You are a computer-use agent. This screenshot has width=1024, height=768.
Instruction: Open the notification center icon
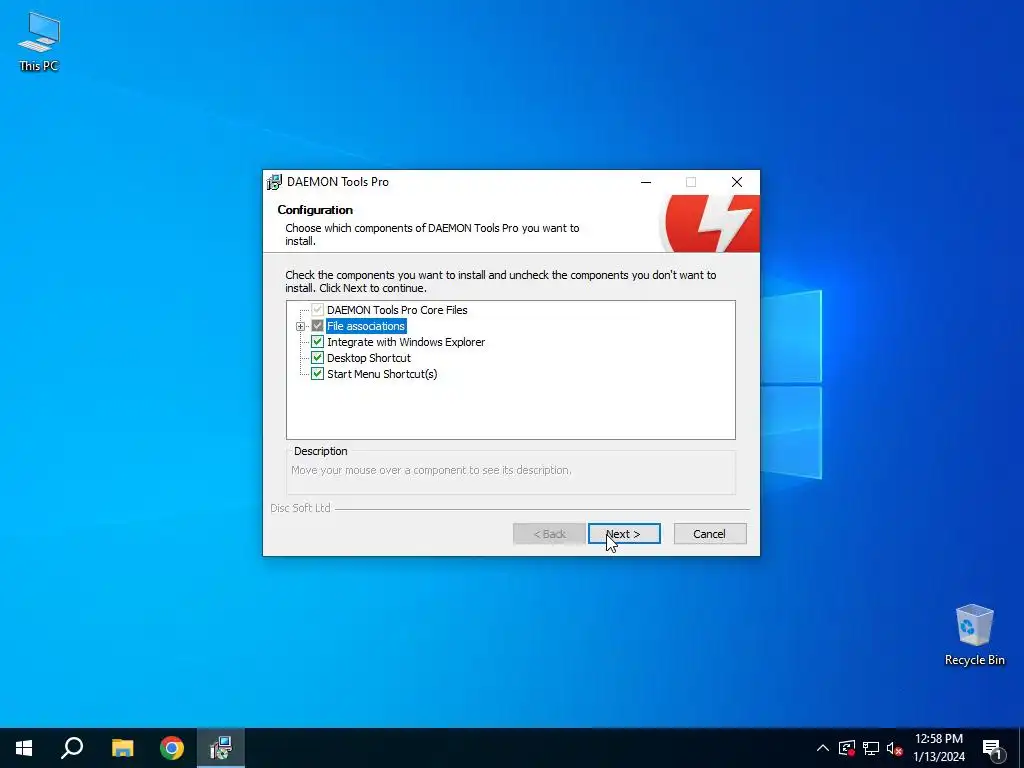tap(993, 748)
